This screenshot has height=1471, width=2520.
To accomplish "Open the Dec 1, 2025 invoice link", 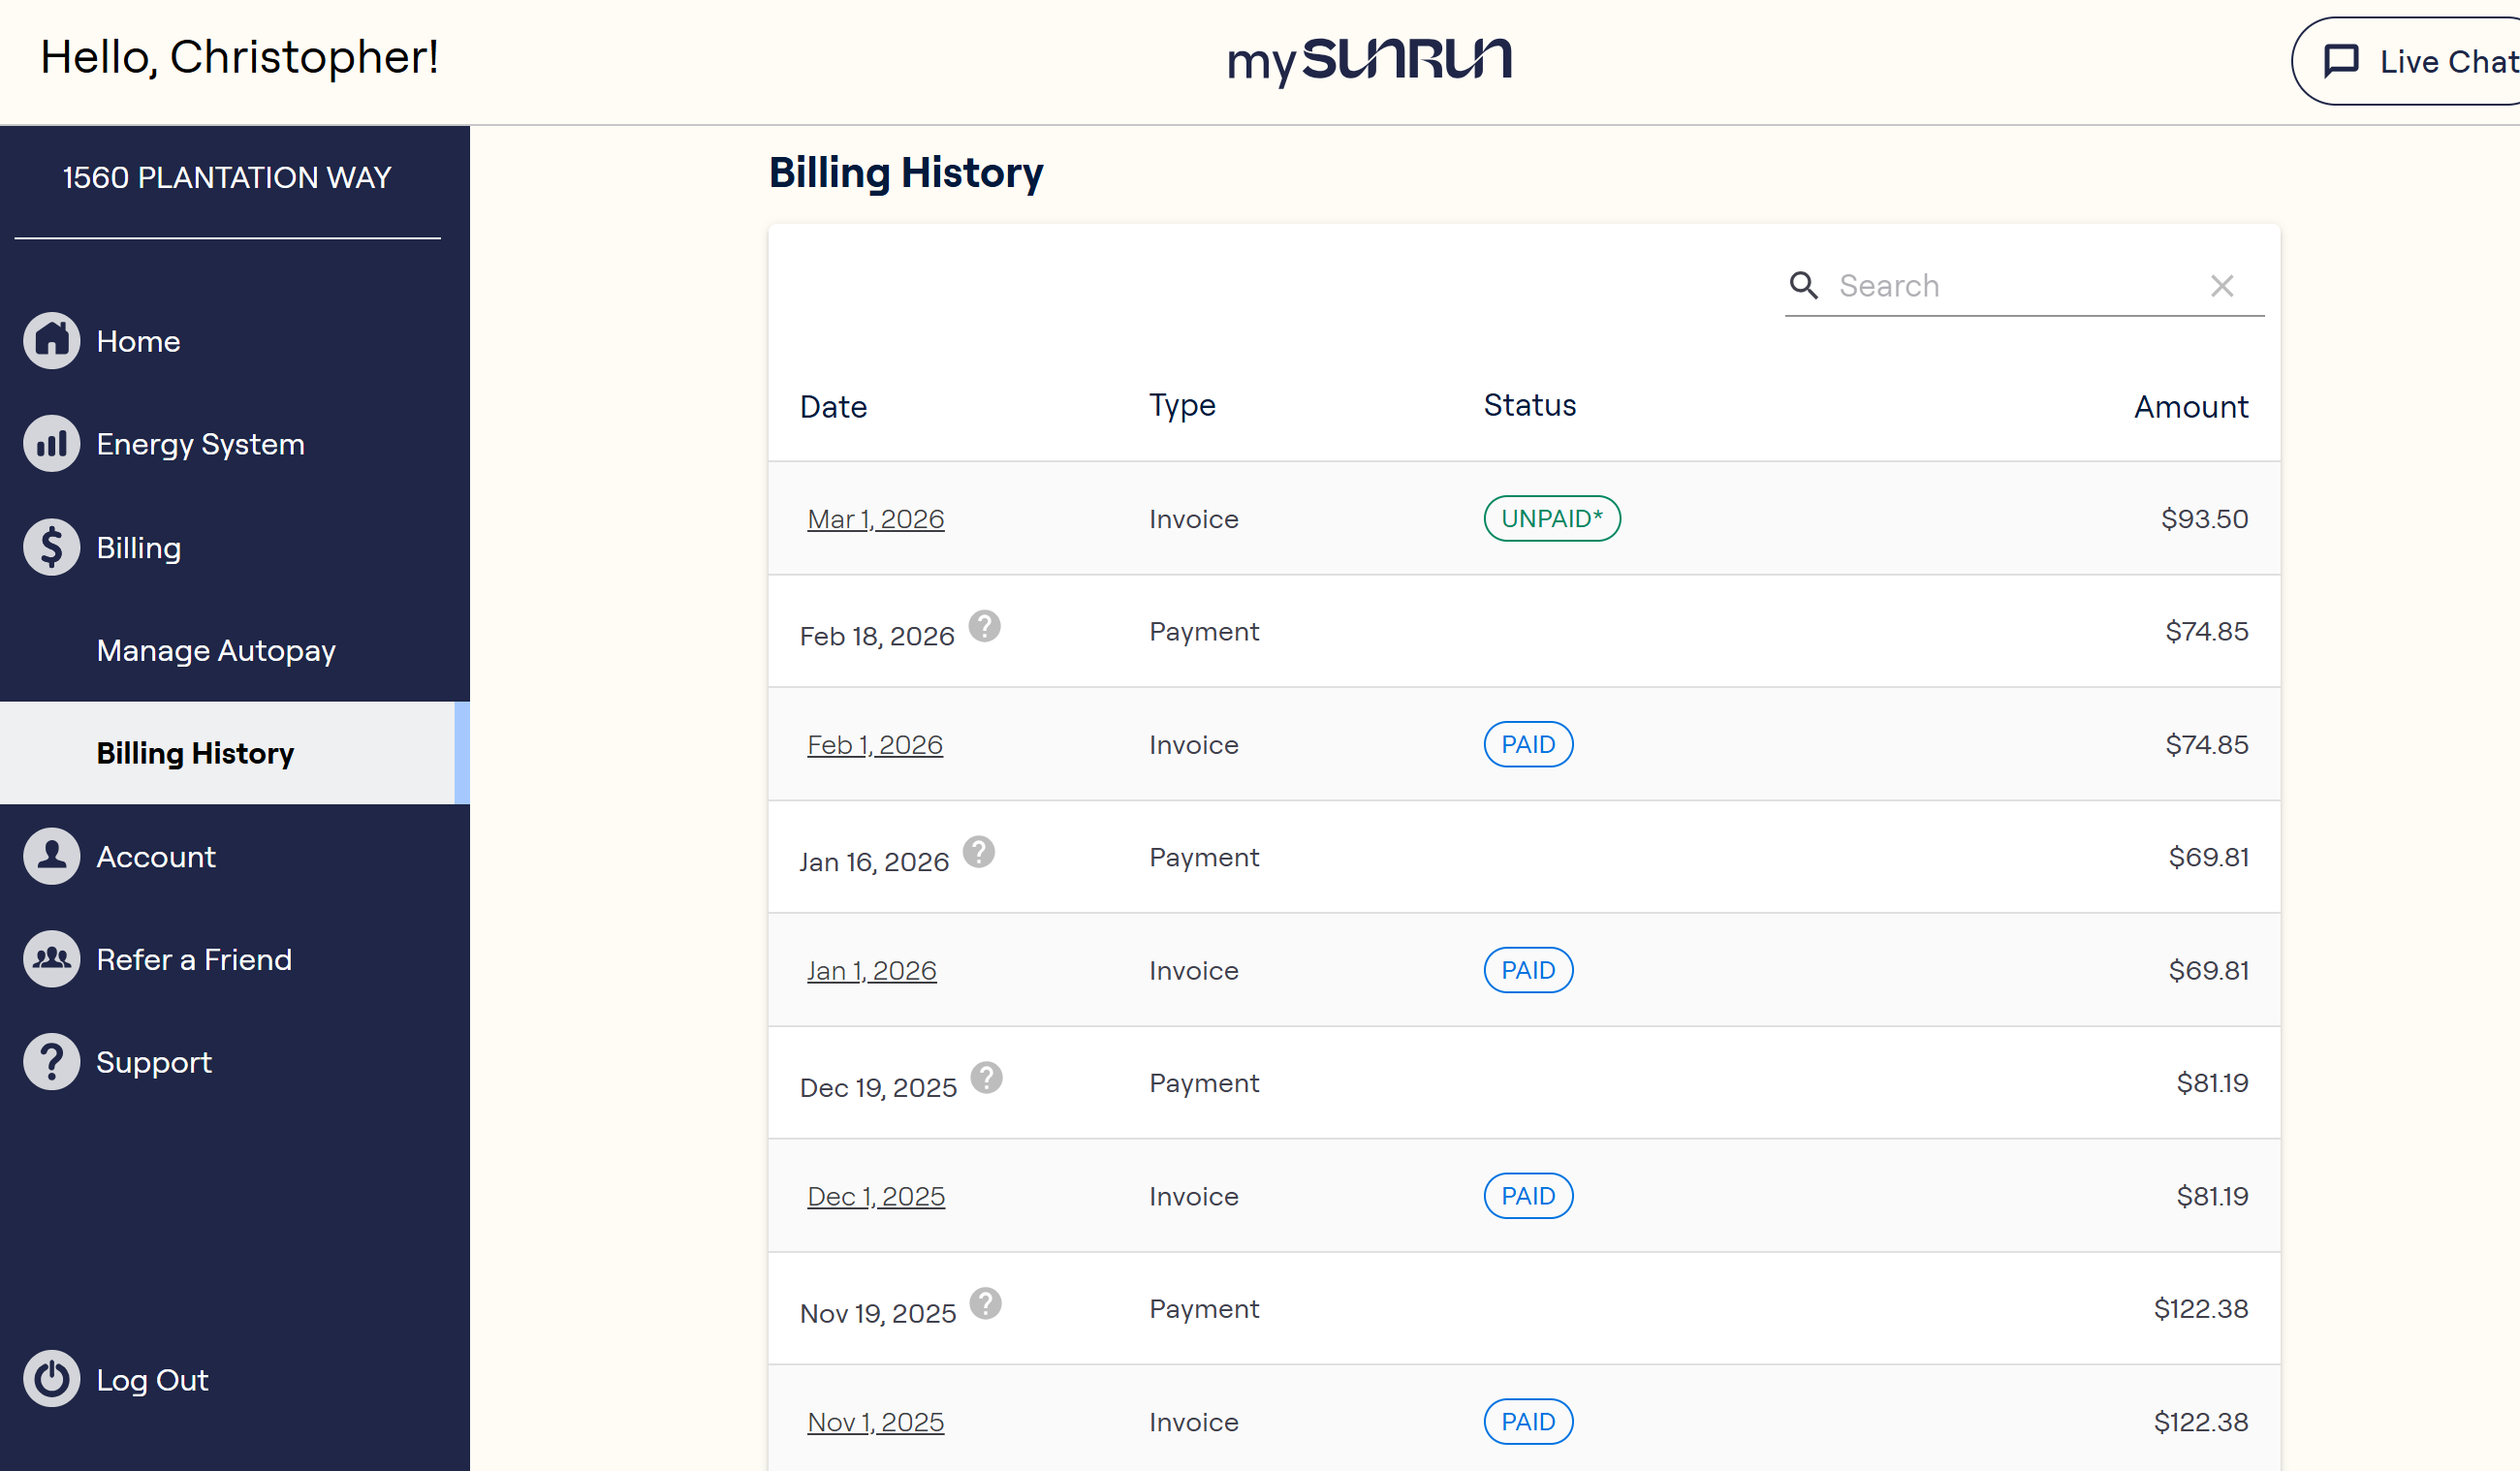I will click(x=876, y=1197).
